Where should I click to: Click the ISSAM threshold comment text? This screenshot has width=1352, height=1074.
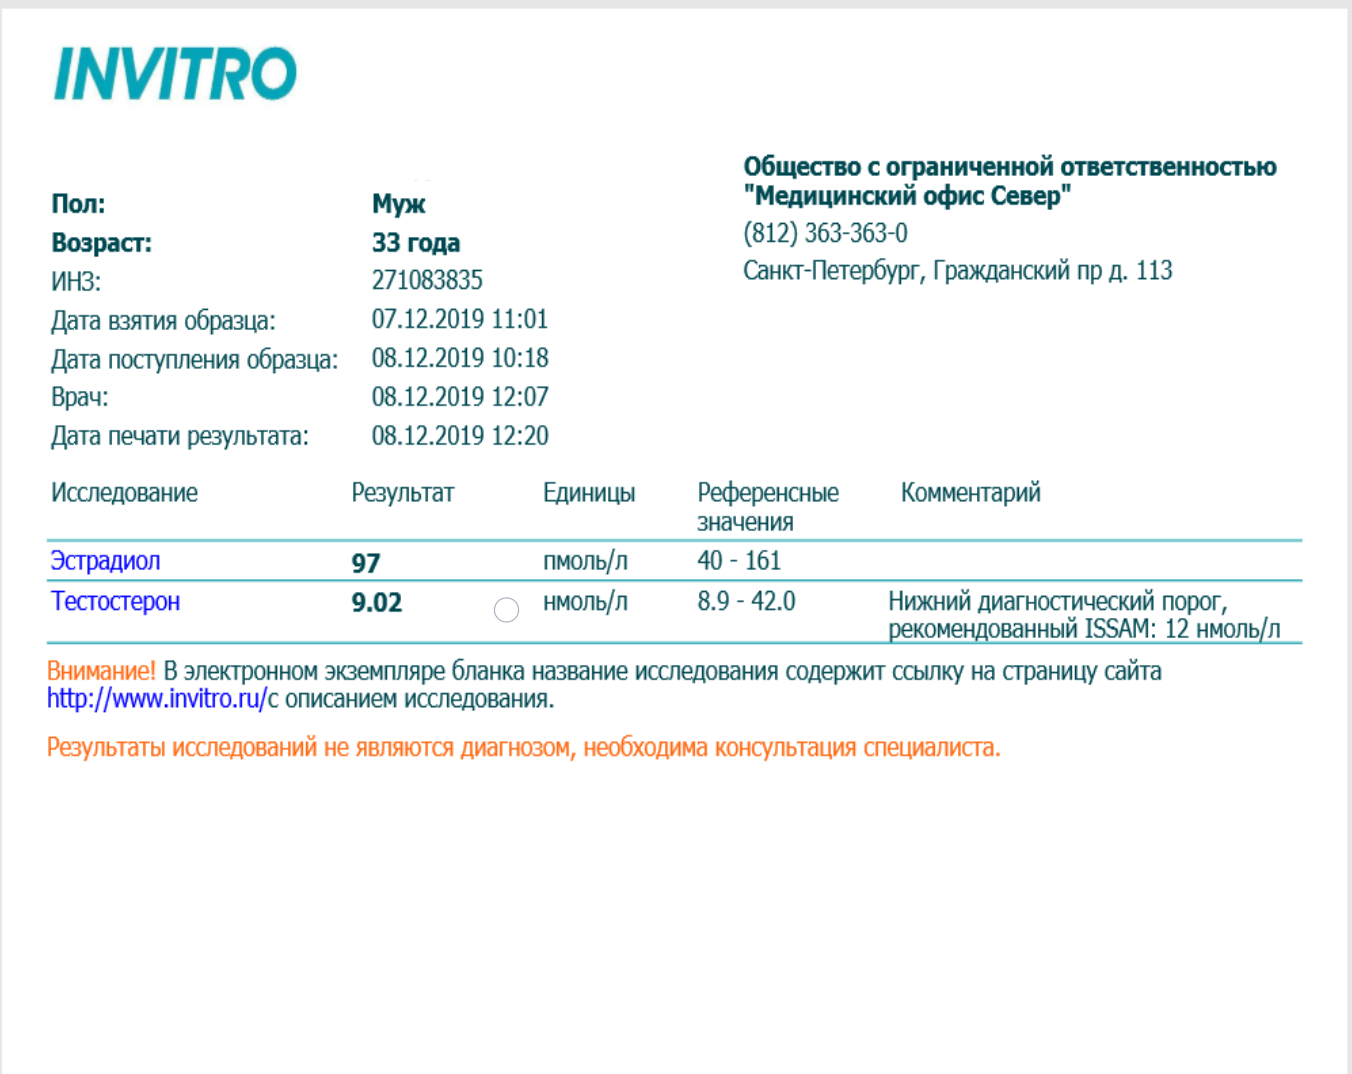tap(1083, 615)
